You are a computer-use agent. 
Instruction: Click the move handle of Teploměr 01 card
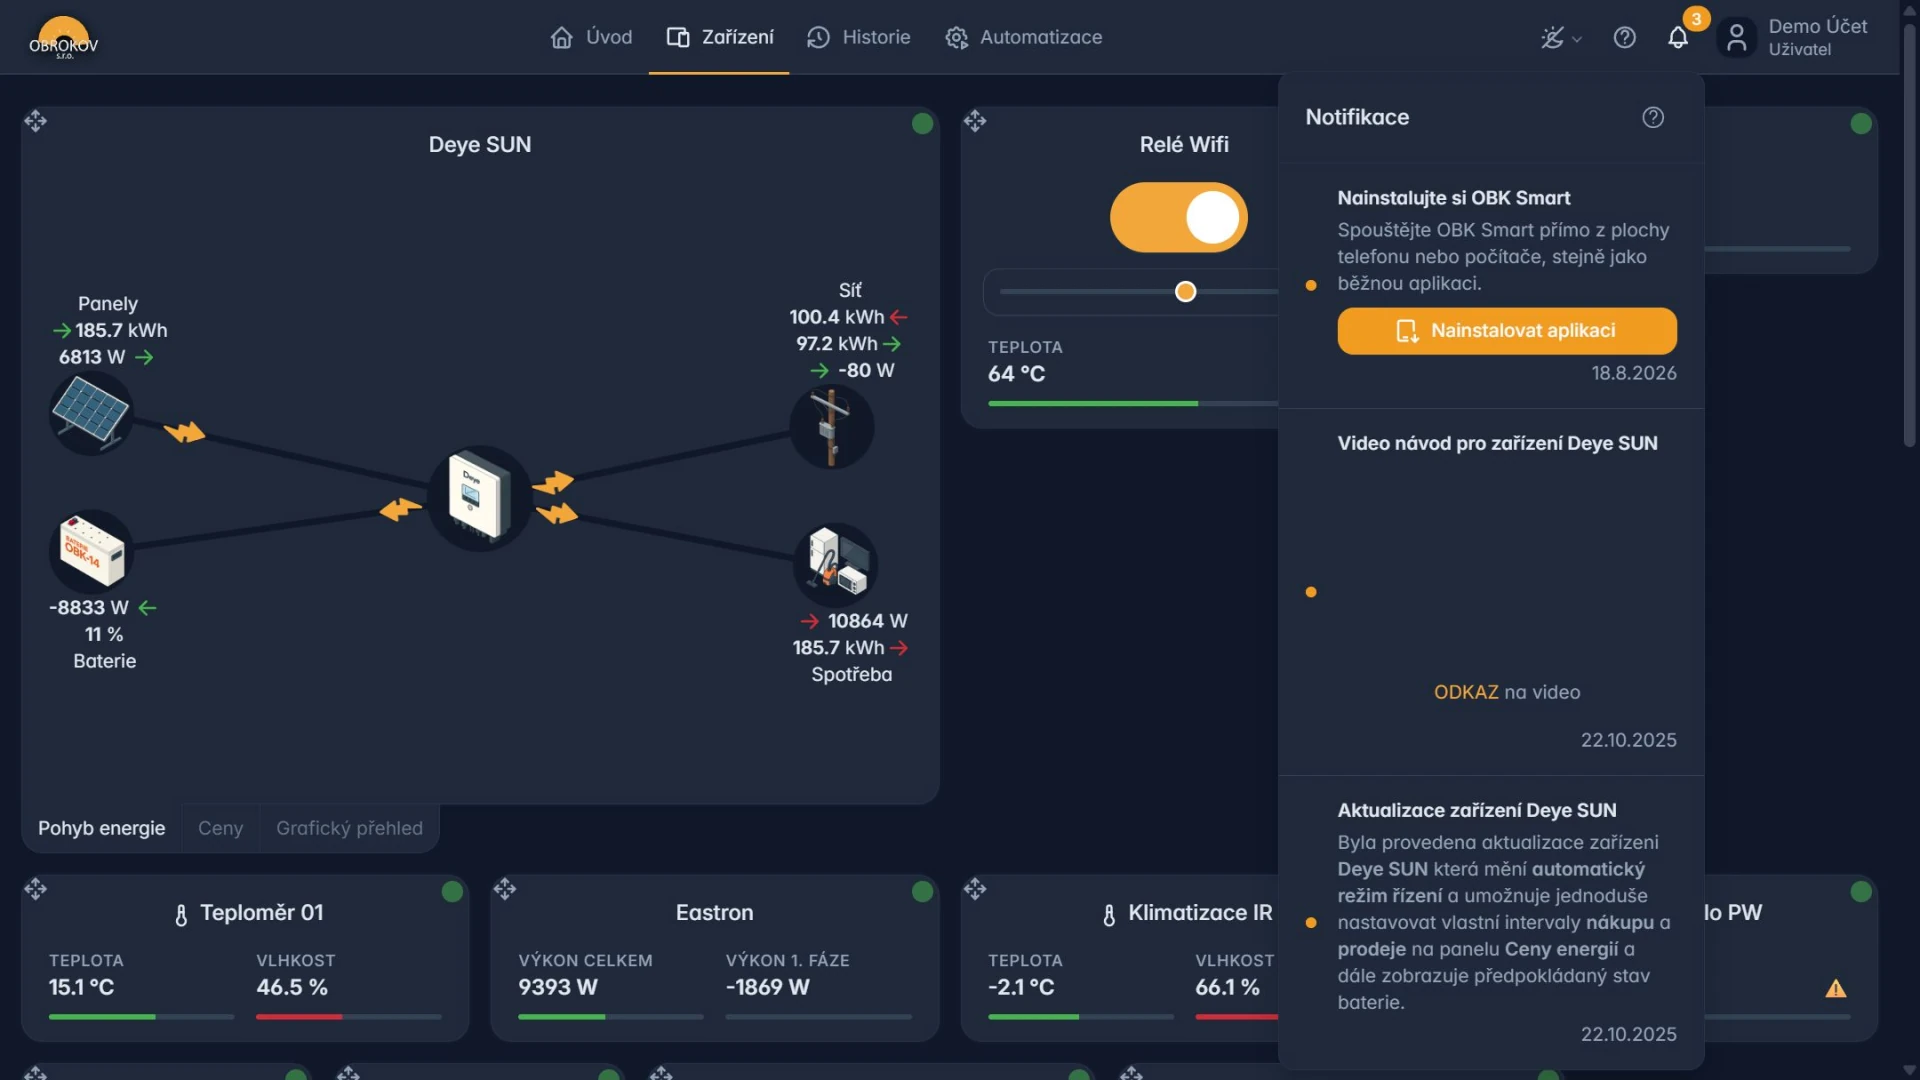click(36, 889)
